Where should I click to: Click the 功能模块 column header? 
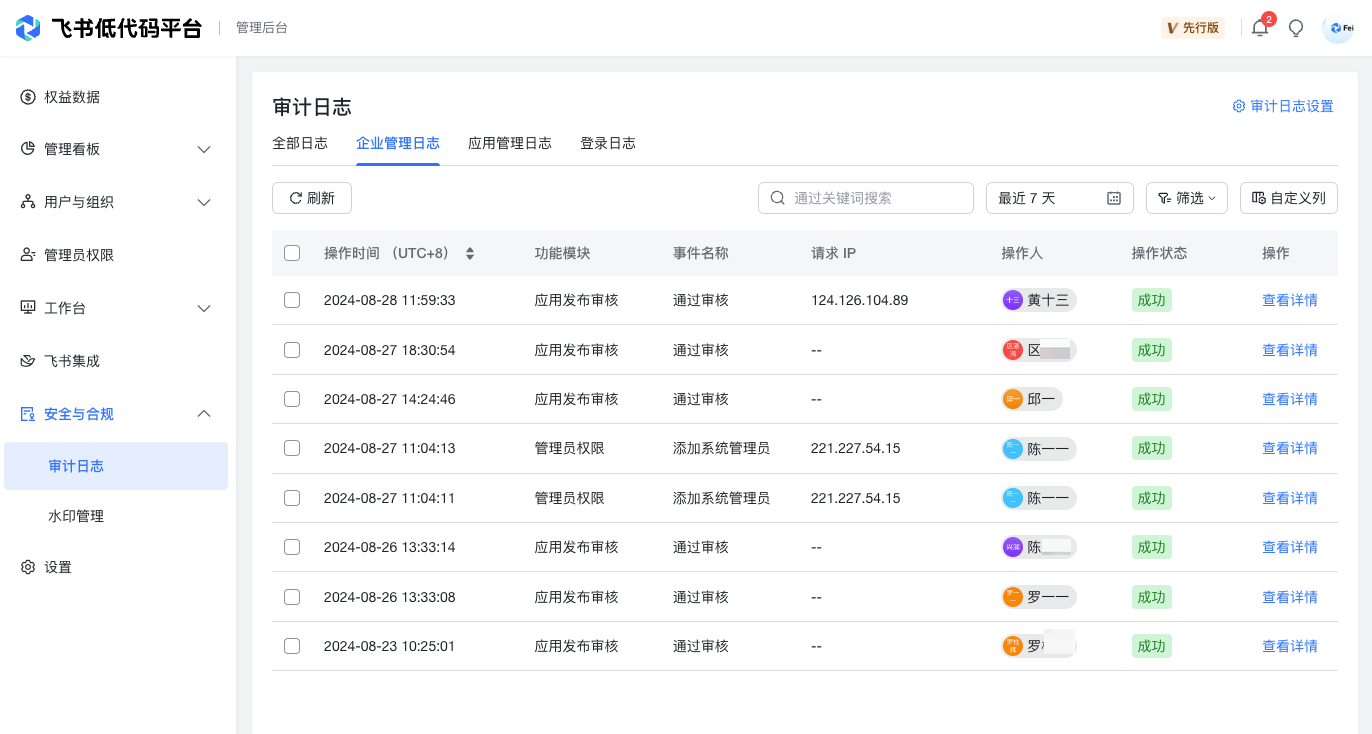(x=563, y=253)
